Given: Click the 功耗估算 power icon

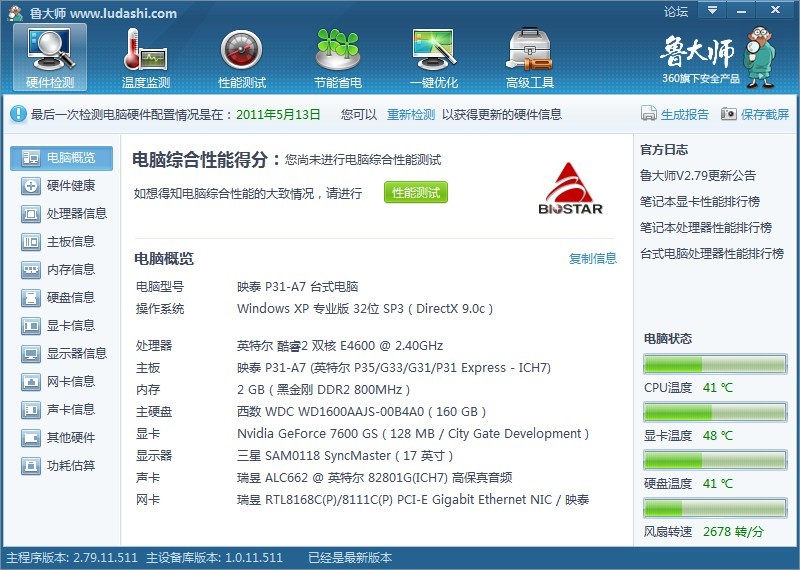Looking at the screenshot, I should 31,466.
